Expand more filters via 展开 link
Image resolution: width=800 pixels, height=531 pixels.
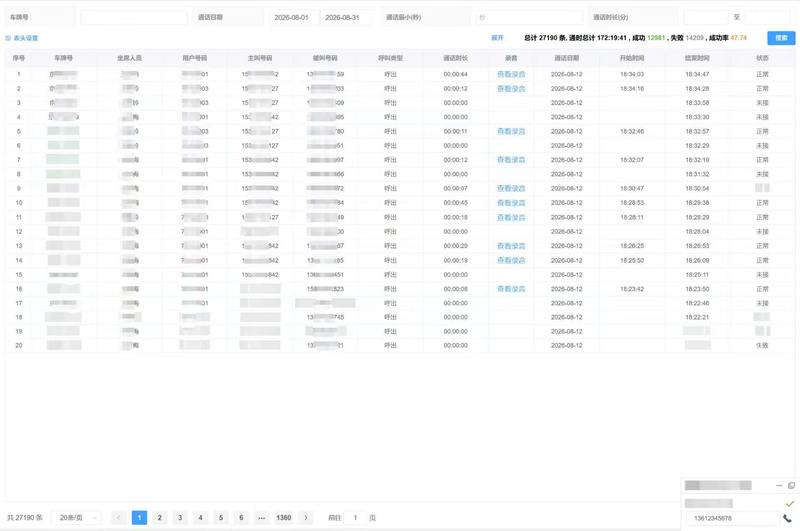497,38
